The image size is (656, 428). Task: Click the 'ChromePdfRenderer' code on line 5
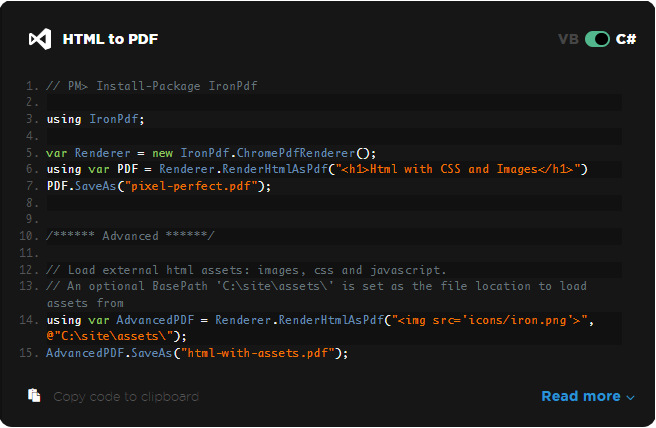pyautogui.click(x=296, y=153)
